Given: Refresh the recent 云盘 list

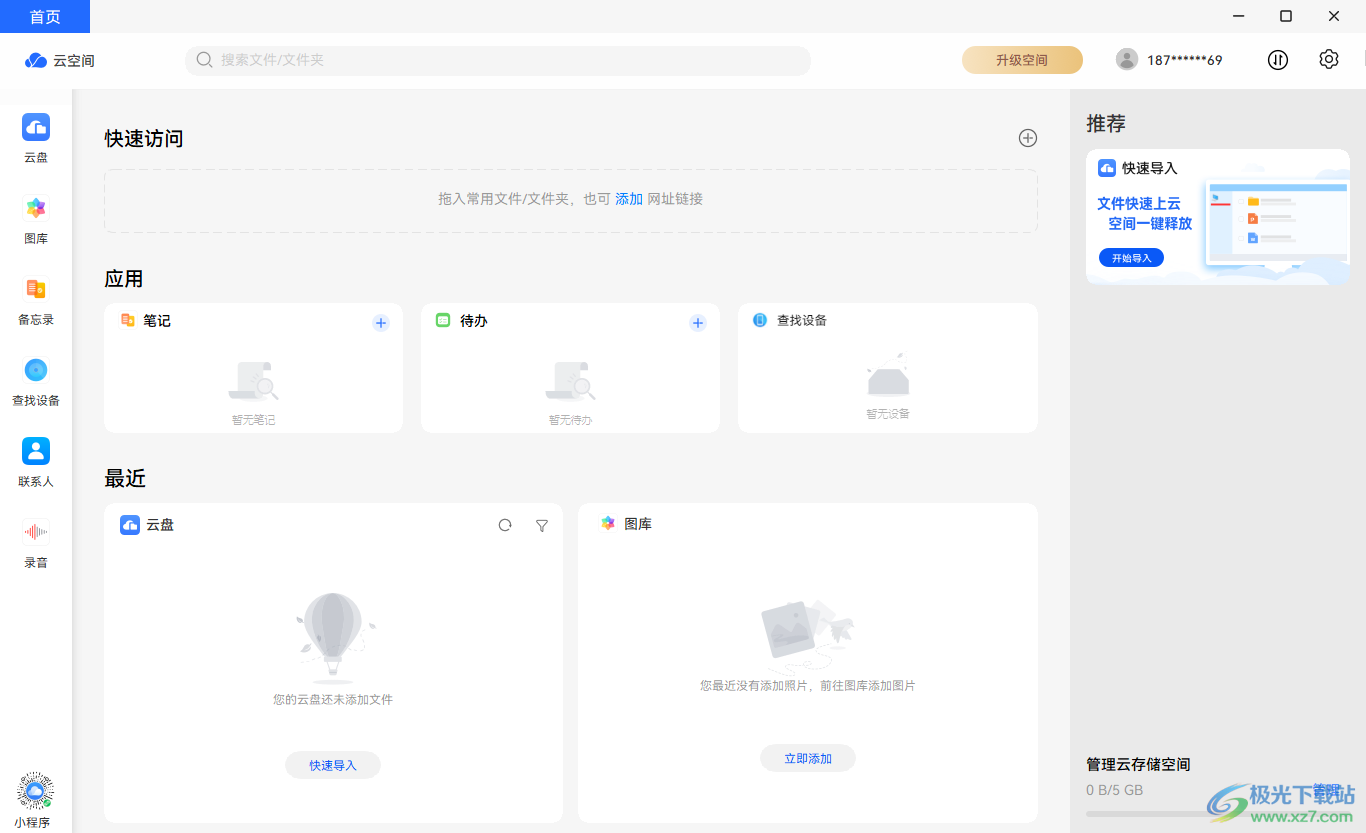Looking at the screenshot, I should coord(505,525).
